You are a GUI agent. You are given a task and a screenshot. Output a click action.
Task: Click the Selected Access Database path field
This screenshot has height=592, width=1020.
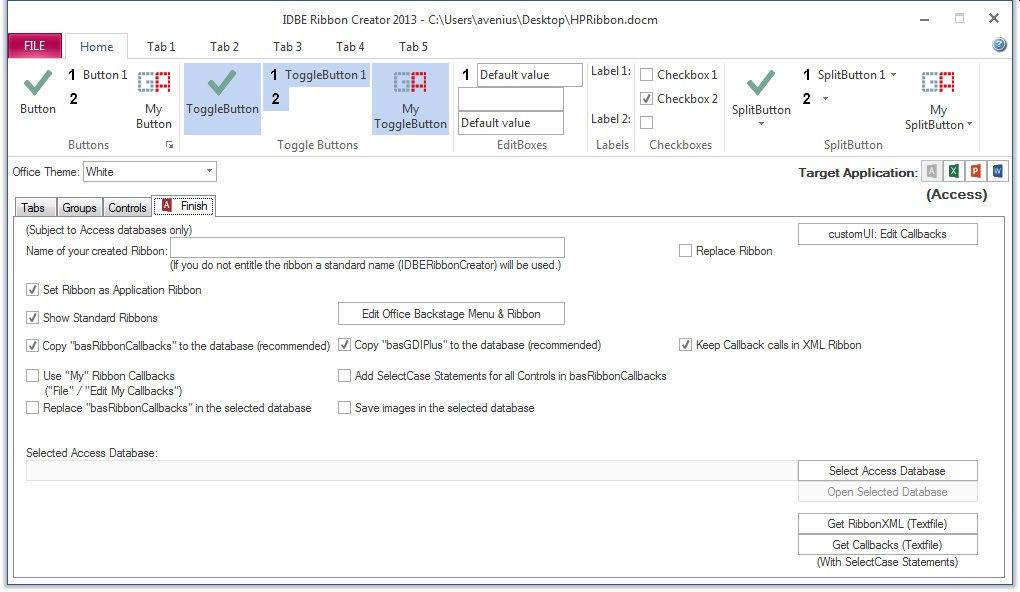click(x=412, y=471)
